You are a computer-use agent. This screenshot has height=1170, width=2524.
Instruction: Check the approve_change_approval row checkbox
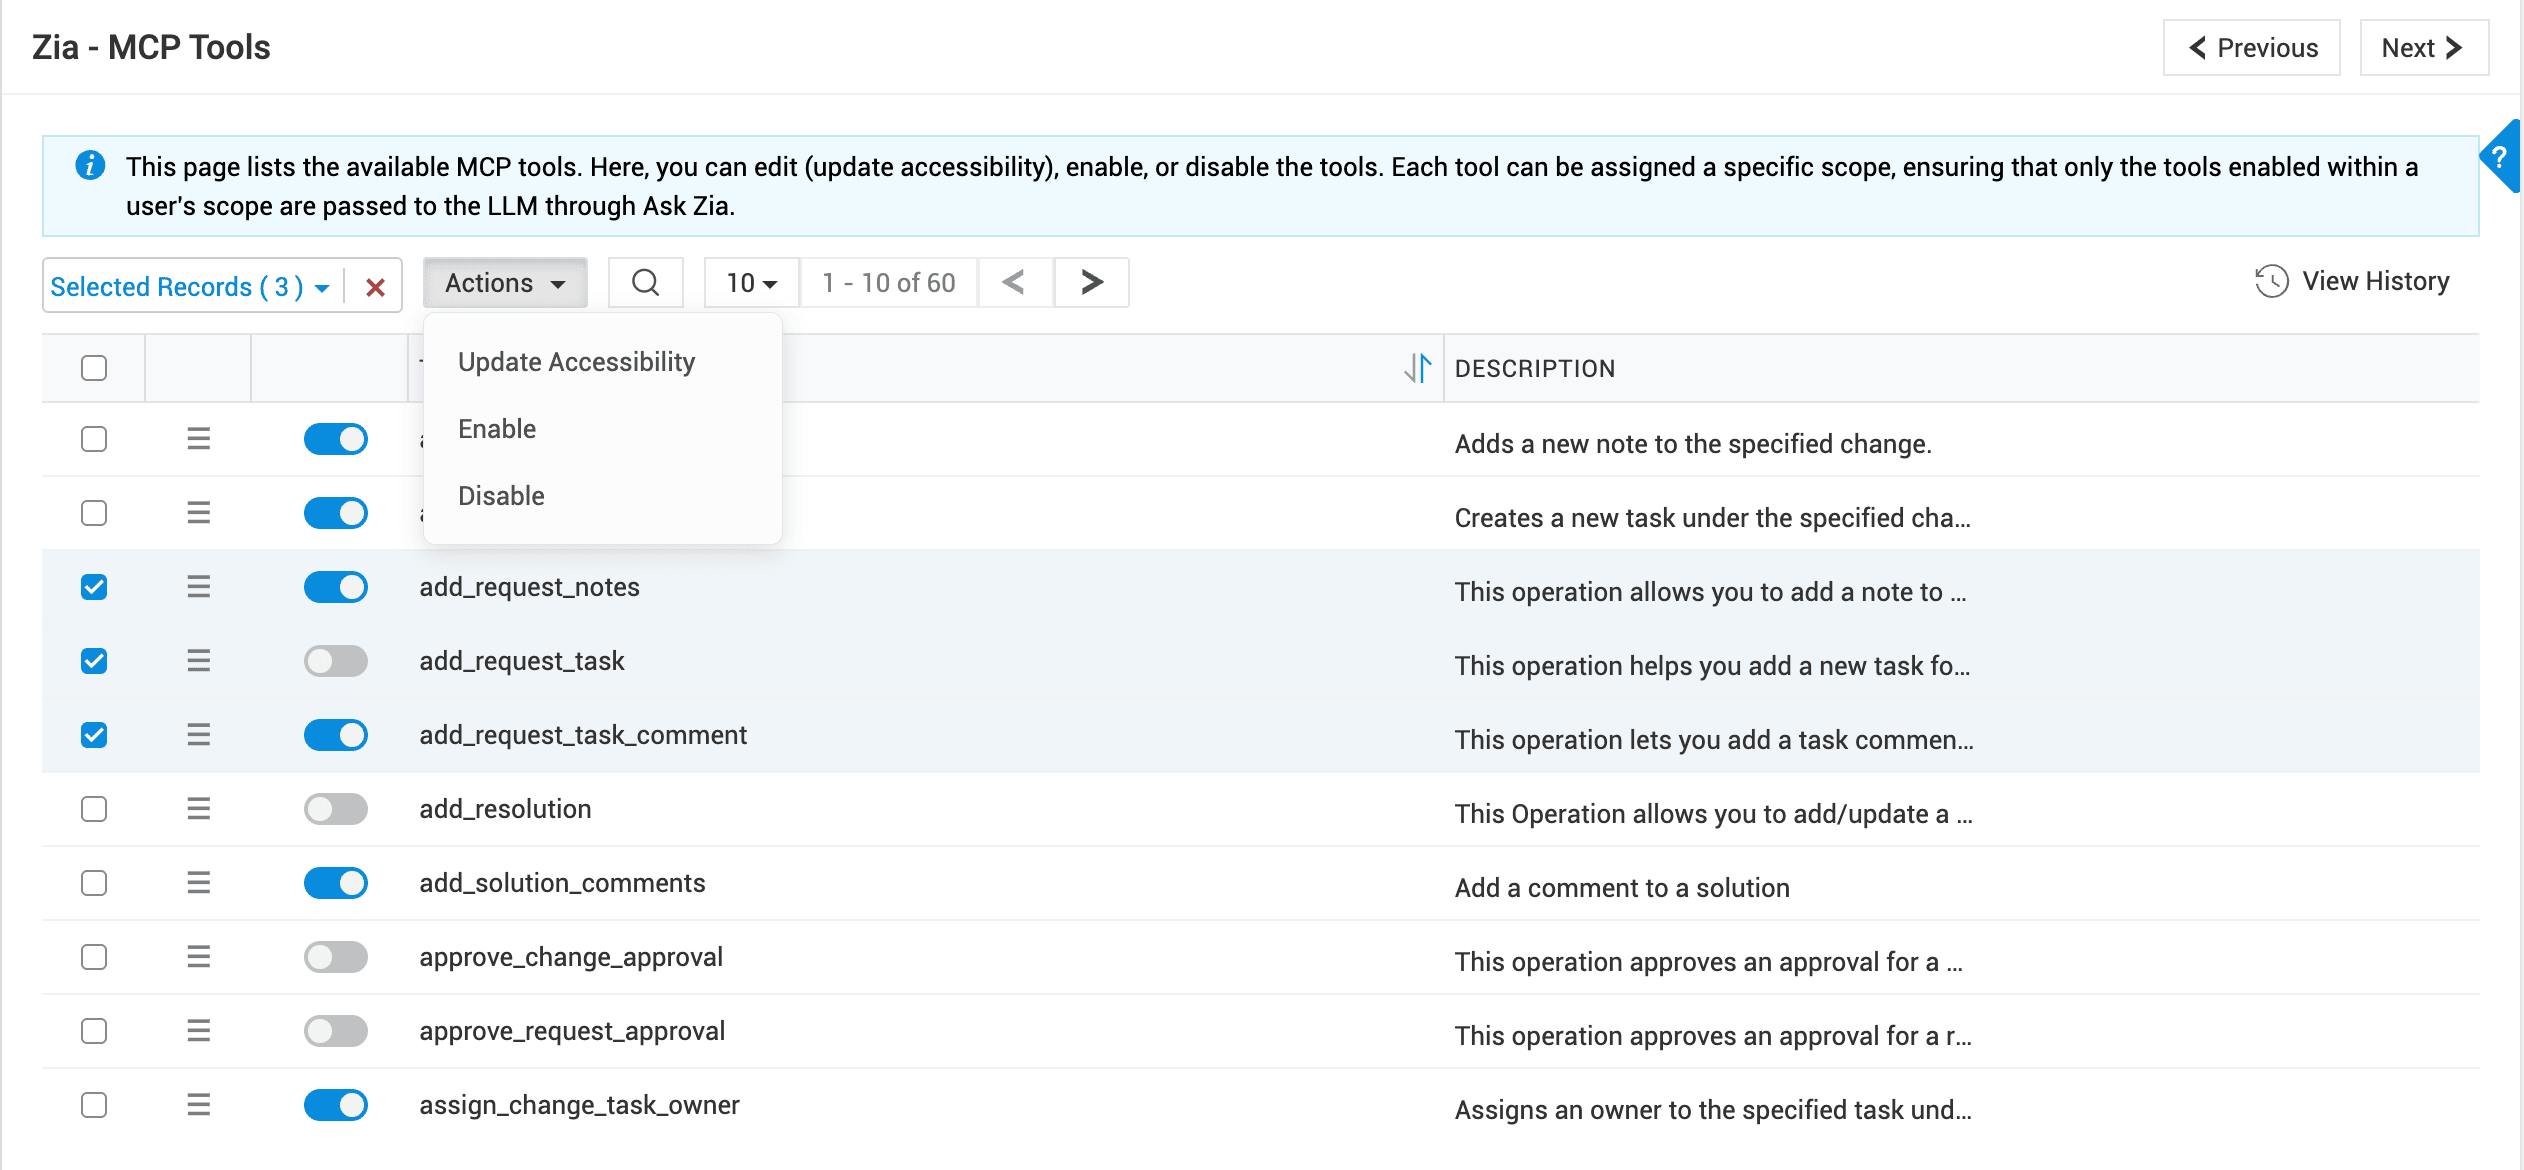click(x=94, y=957)
